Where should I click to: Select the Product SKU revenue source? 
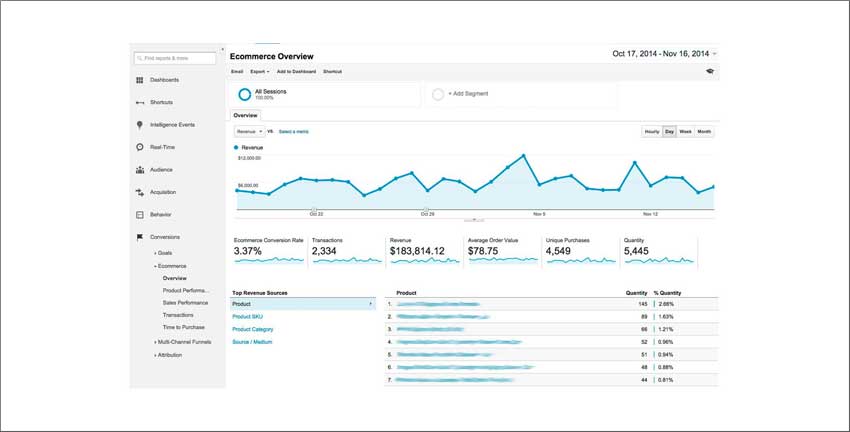point(247,317)
